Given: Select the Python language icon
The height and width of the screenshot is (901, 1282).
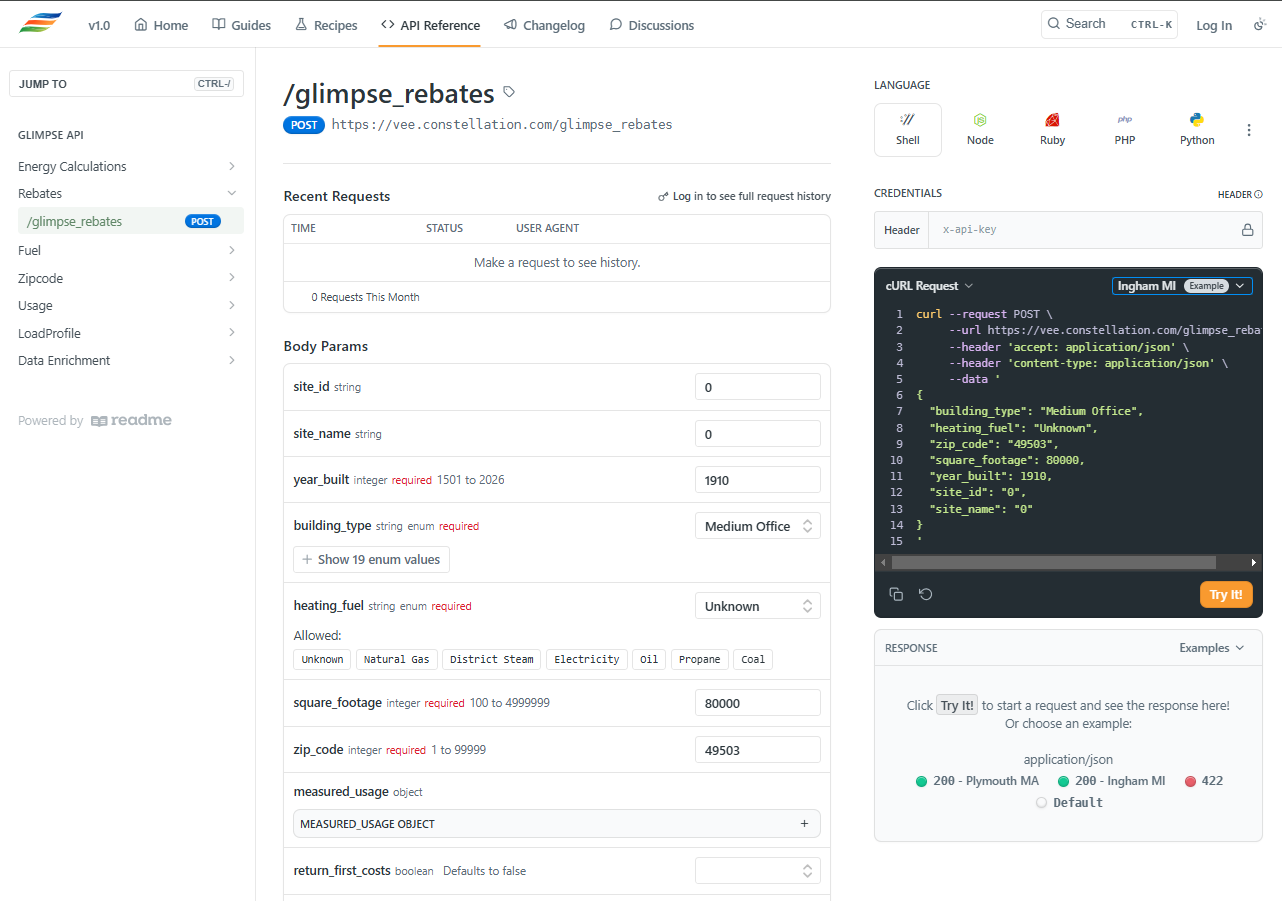Looking at the screenshot, I should pos(1197,130).
